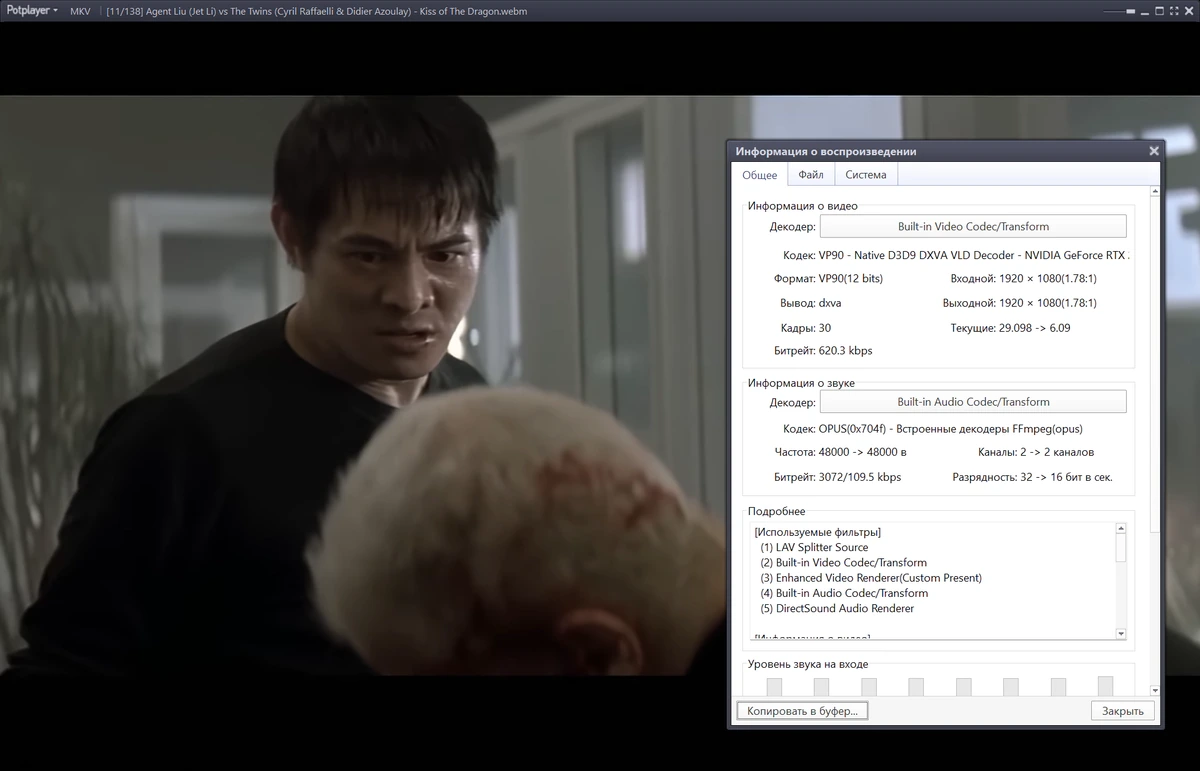
Task: Click the Закрыть button
Action: tap(1123, 711)
